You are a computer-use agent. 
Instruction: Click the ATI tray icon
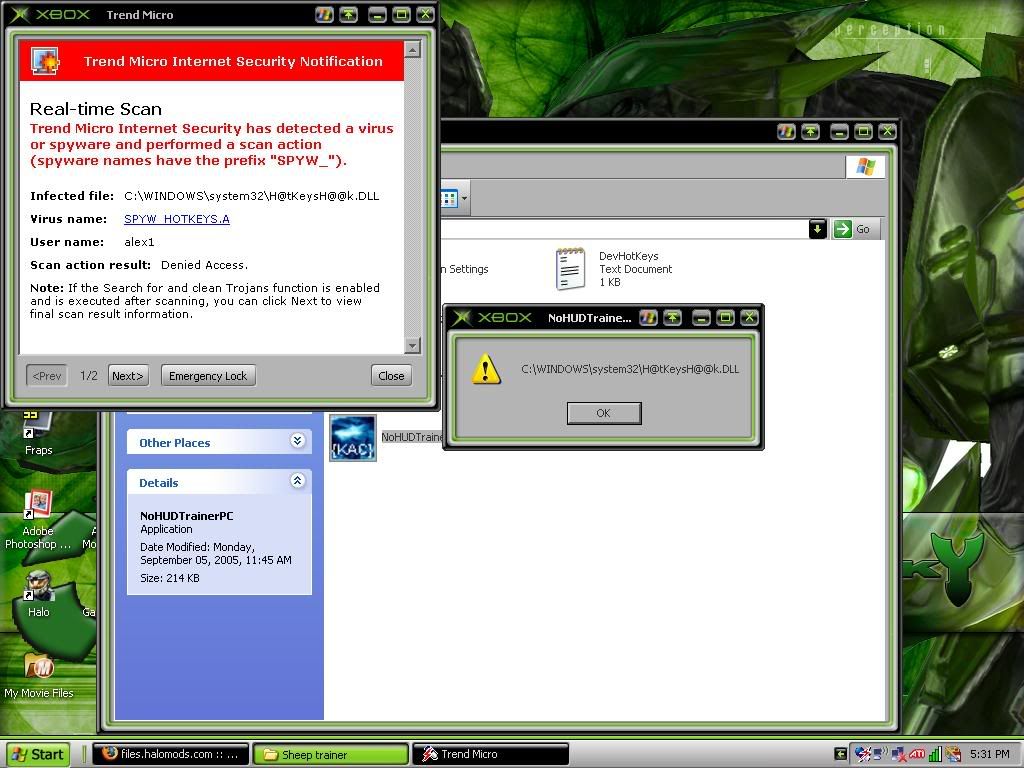pos(917,754)
